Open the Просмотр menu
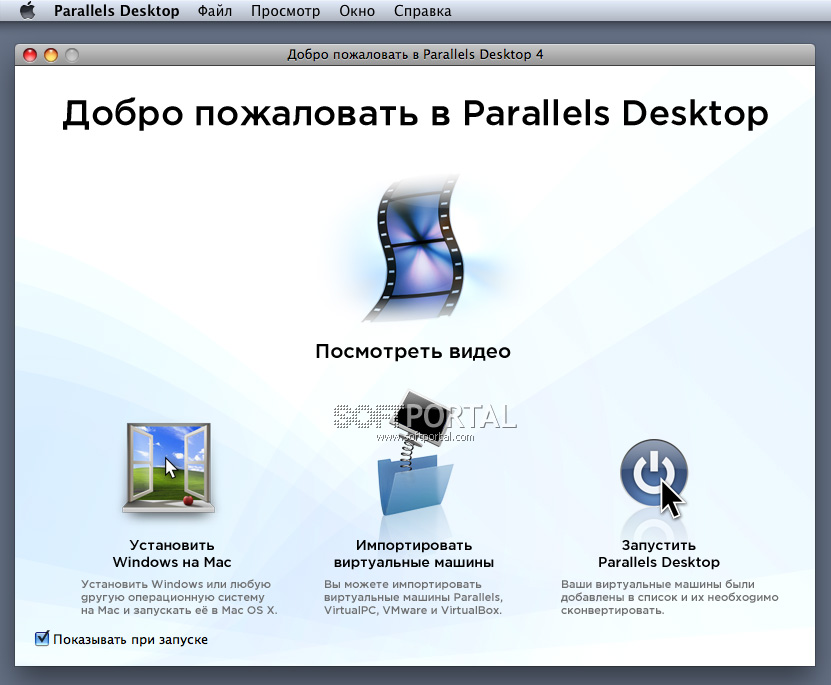831x685 pixels. click(286, 11)
